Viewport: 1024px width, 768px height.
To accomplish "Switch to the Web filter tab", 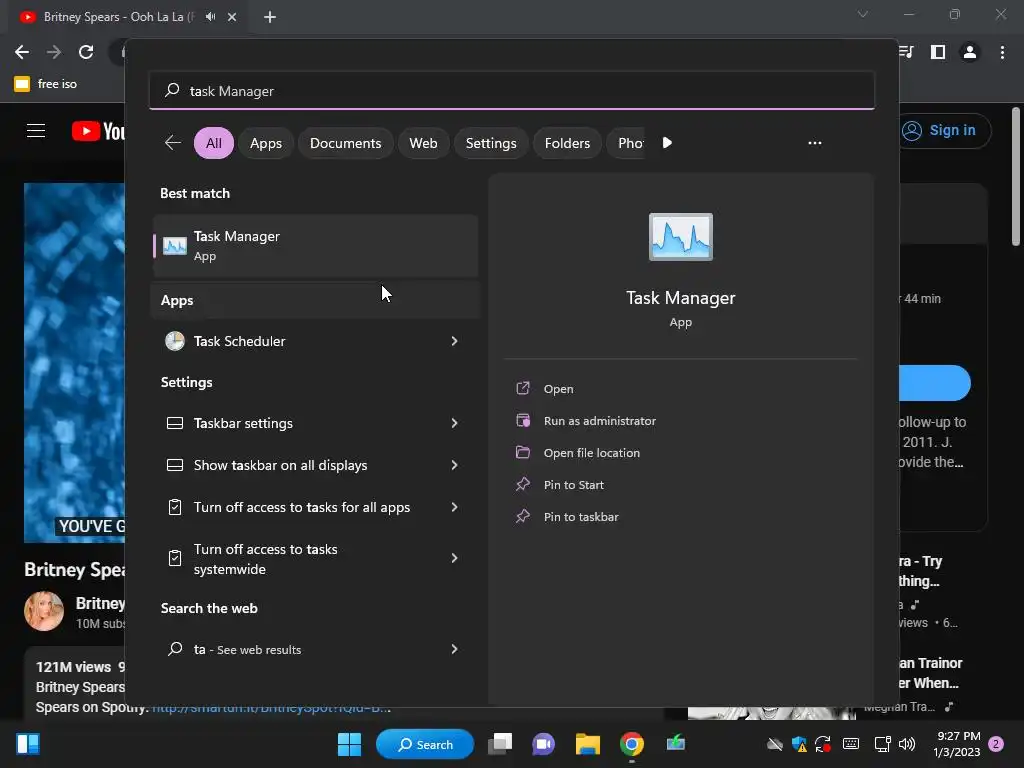I will point(423,143).
